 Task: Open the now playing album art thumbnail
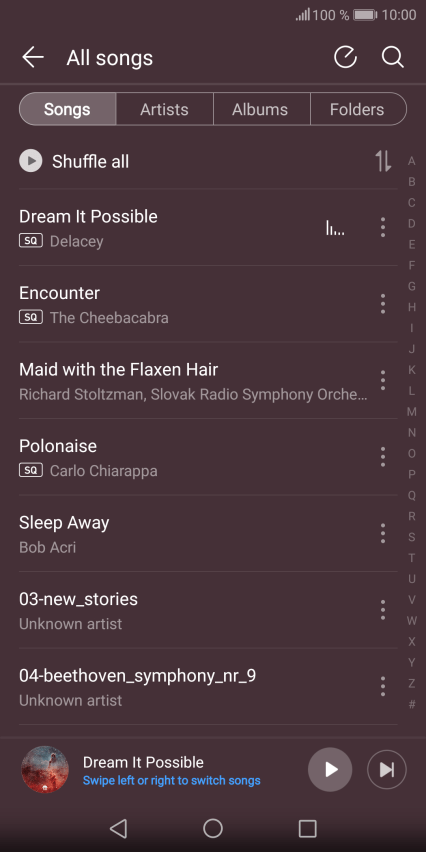point(45,769)
